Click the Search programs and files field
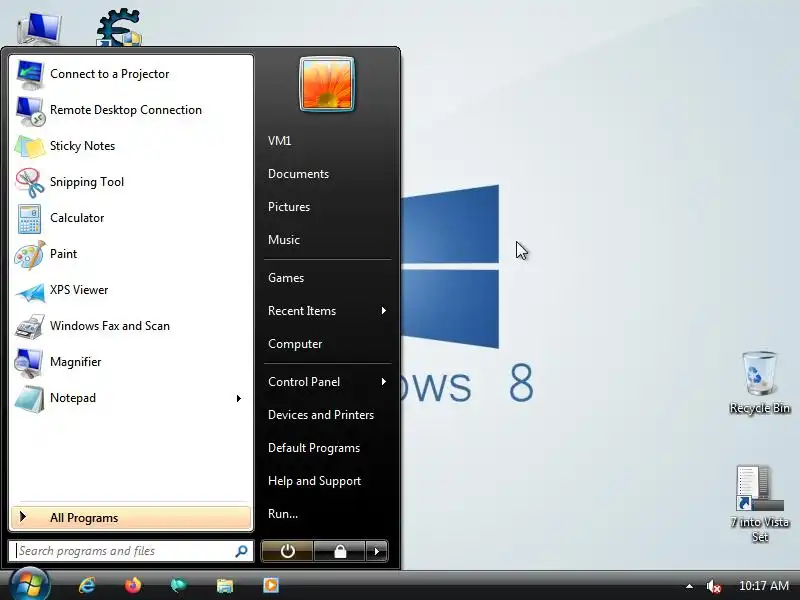The height and width of the screenshot is (600, 800). [x=131, y=551]
